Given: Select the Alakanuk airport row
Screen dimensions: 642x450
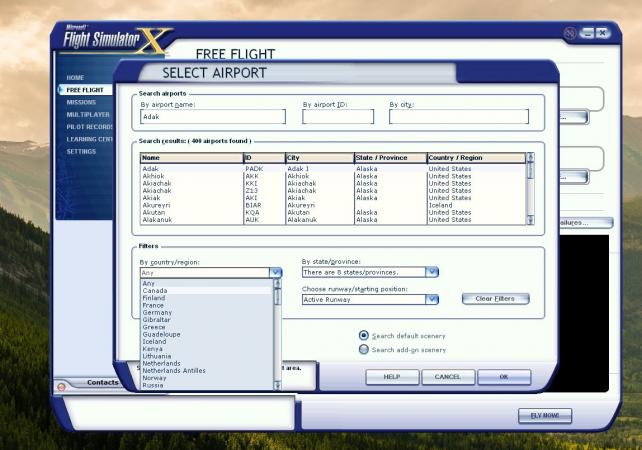Looking at the screenshot, I should [x=333, y=220].
